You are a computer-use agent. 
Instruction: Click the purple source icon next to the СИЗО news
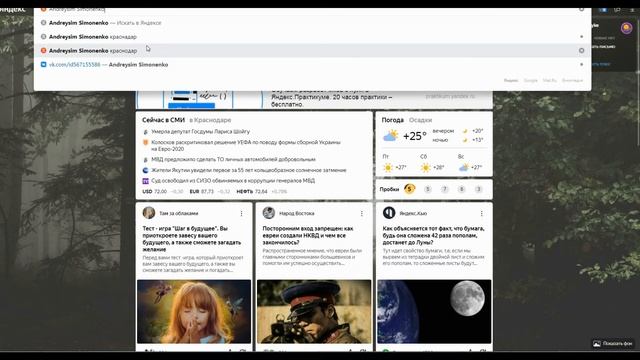click(145, 181)
